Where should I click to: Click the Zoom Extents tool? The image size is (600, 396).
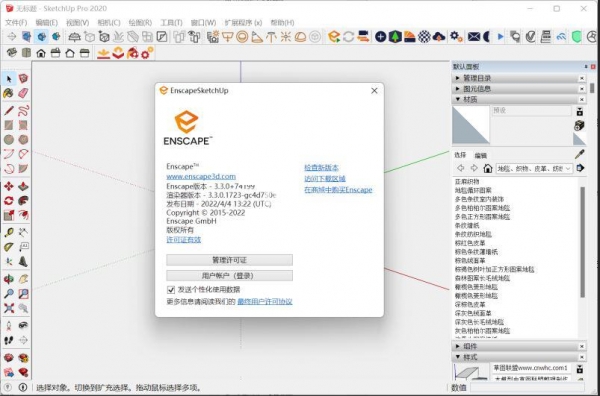pyautogui.click(x=8, y=308)
